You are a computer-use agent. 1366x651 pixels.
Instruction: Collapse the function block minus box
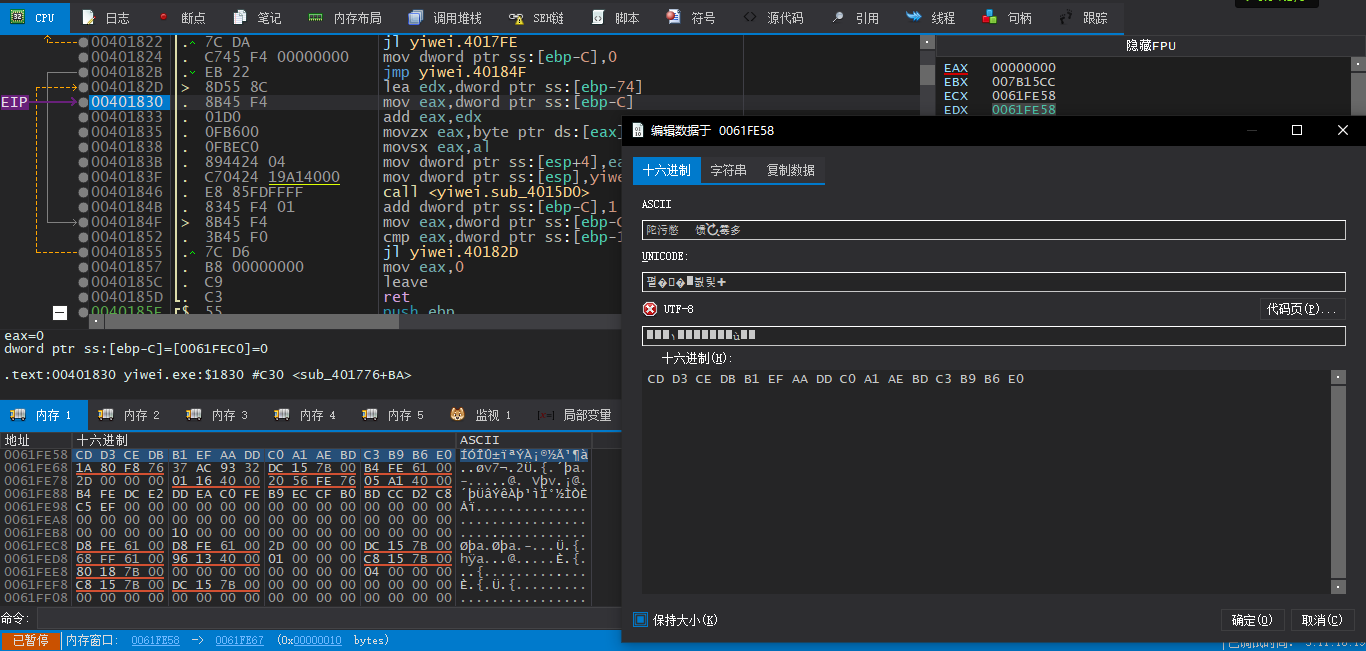(x=60, y=313)
